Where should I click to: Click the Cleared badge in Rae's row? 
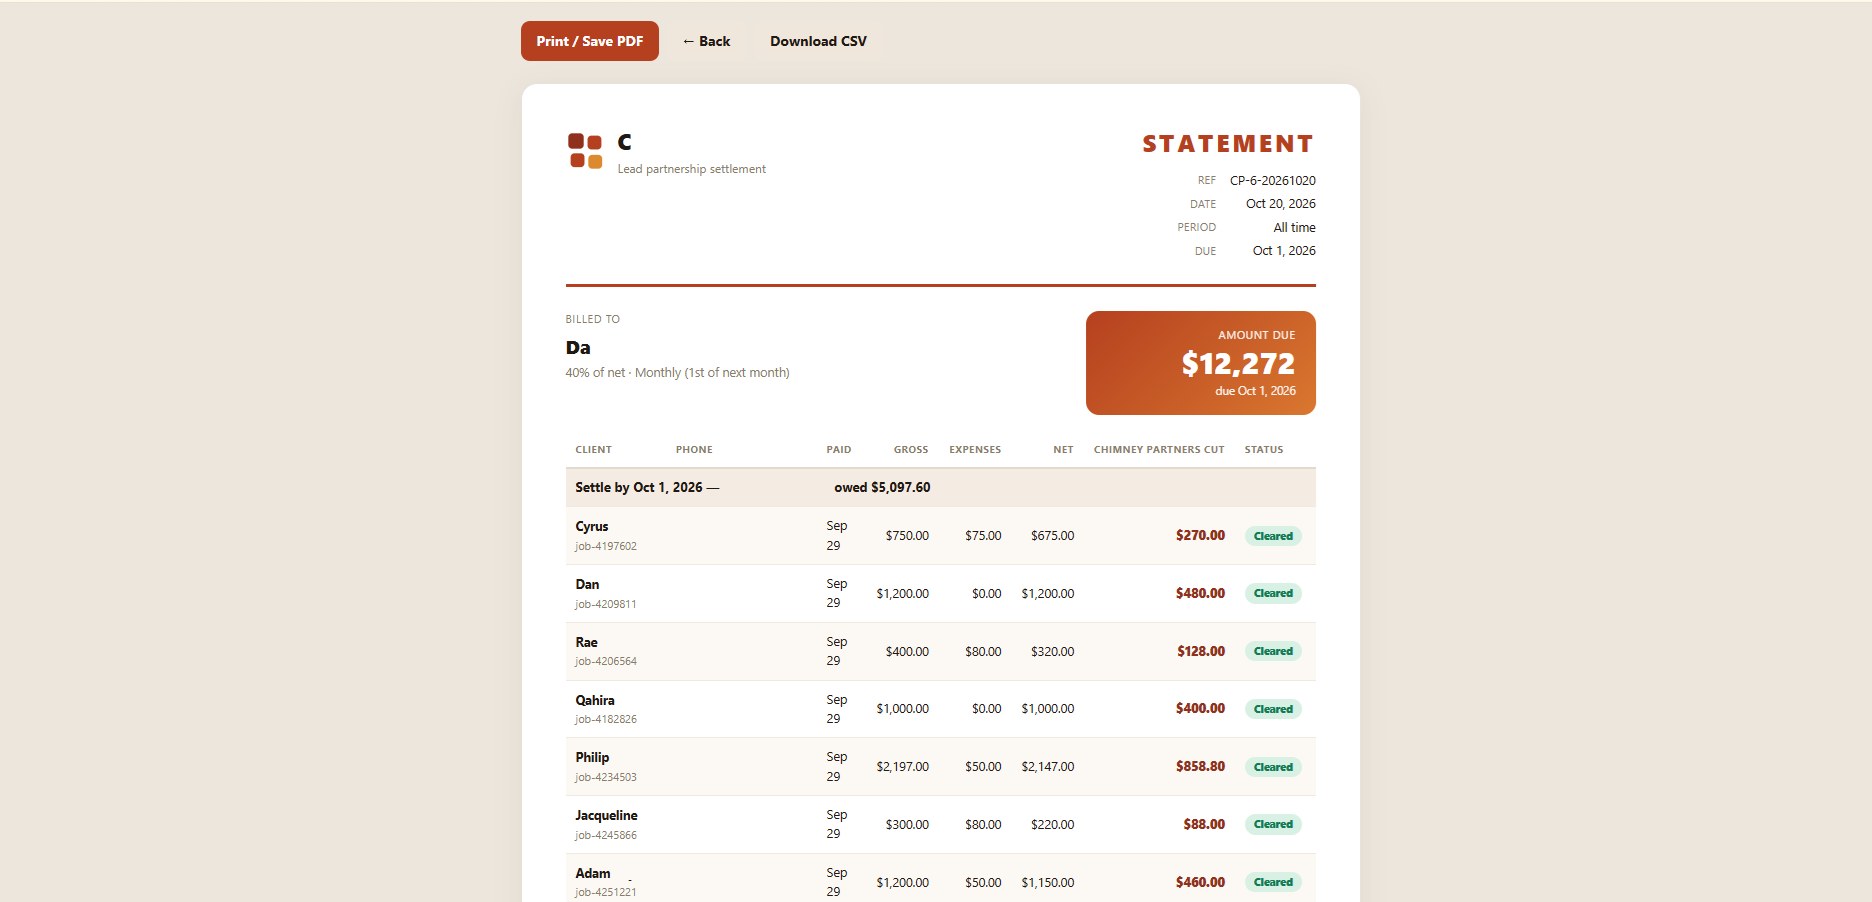[1273, 651]
